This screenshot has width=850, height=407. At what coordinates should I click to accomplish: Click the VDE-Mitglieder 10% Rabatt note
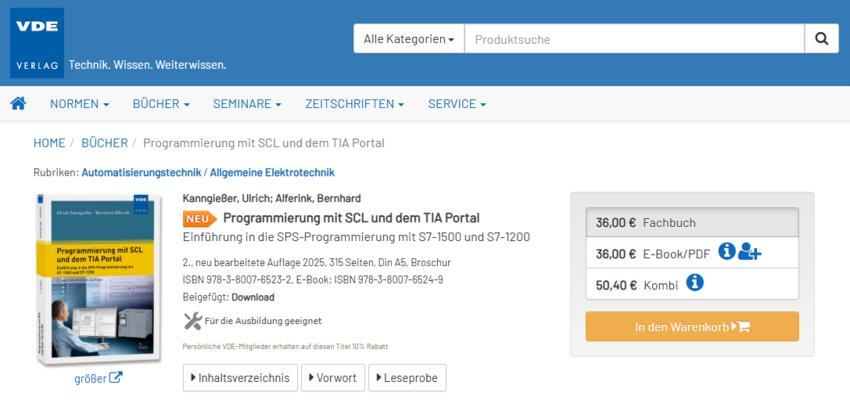[x=285, y=346]
